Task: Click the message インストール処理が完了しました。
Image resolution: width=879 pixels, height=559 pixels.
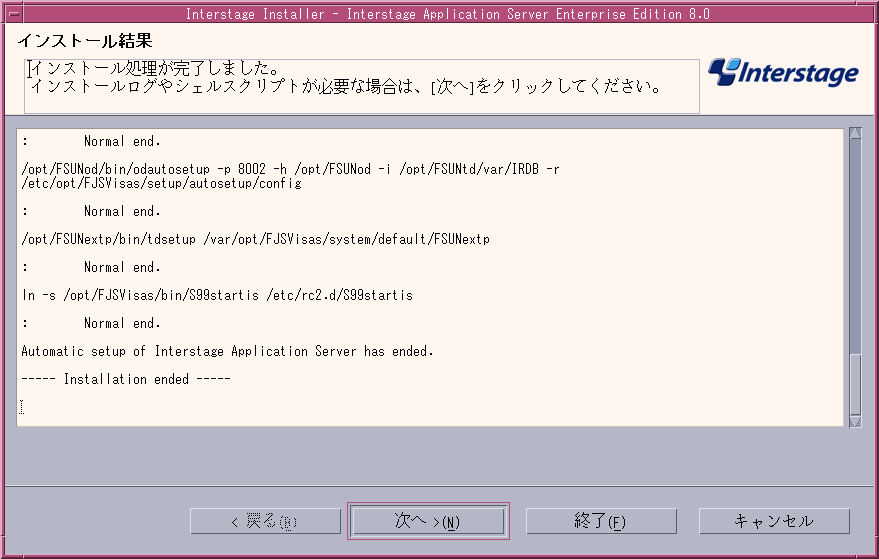Action: [x=155, y=68]
